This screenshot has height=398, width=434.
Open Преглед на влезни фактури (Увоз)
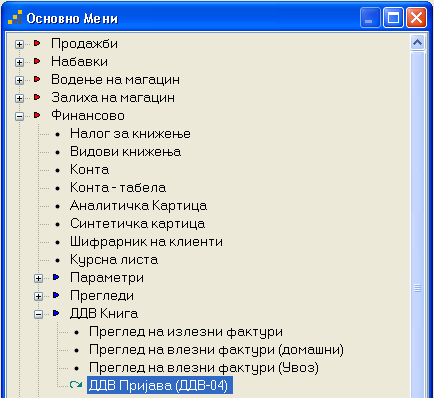pyautogui.click(x=204, y=368)
